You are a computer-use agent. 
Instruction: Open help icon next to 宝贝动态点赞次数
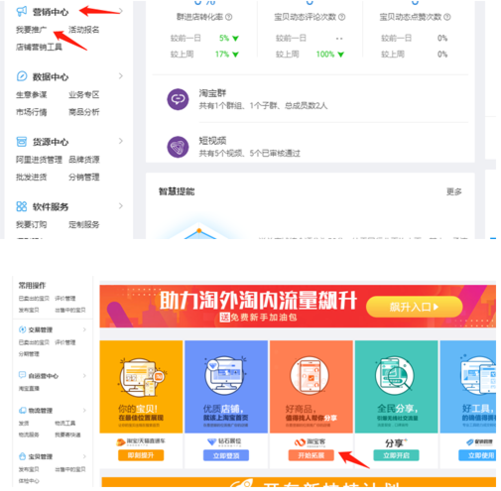(447, 17)
